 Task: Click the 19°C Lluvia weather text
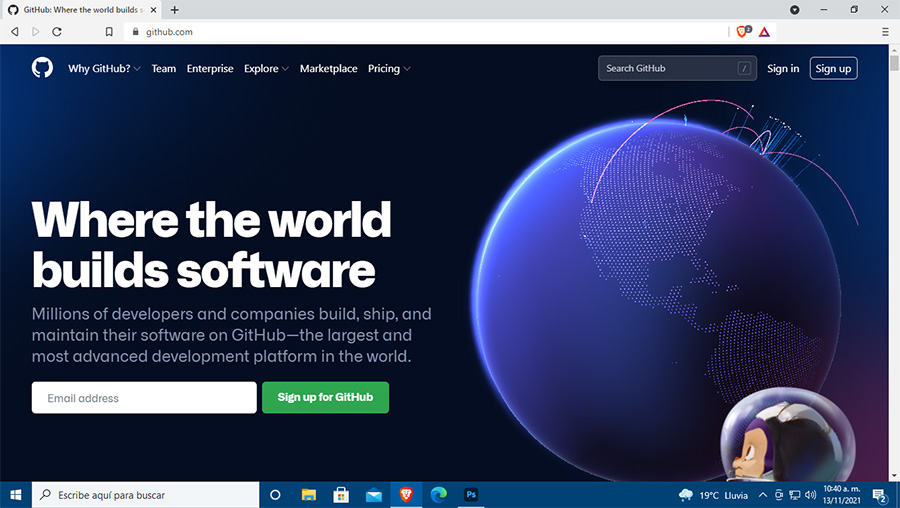pos(723,495)
